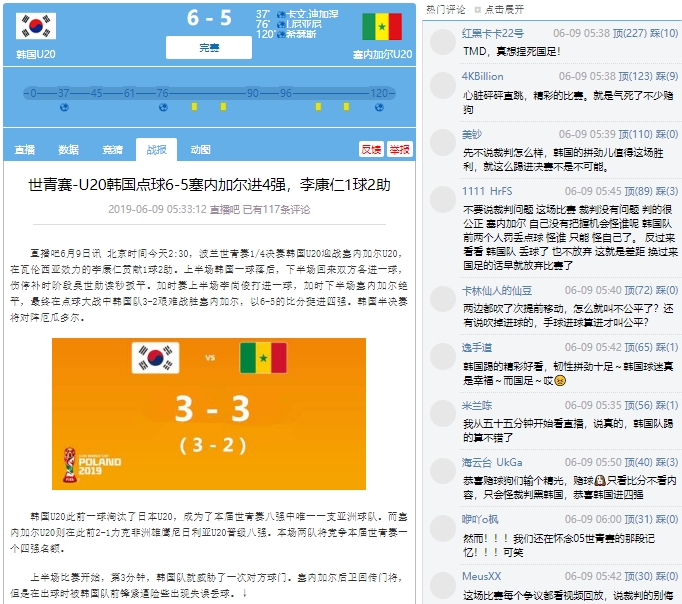682x604 pixels.
Task: Click the avatar of 1111 HrFS
Action: tap(443, 200)
